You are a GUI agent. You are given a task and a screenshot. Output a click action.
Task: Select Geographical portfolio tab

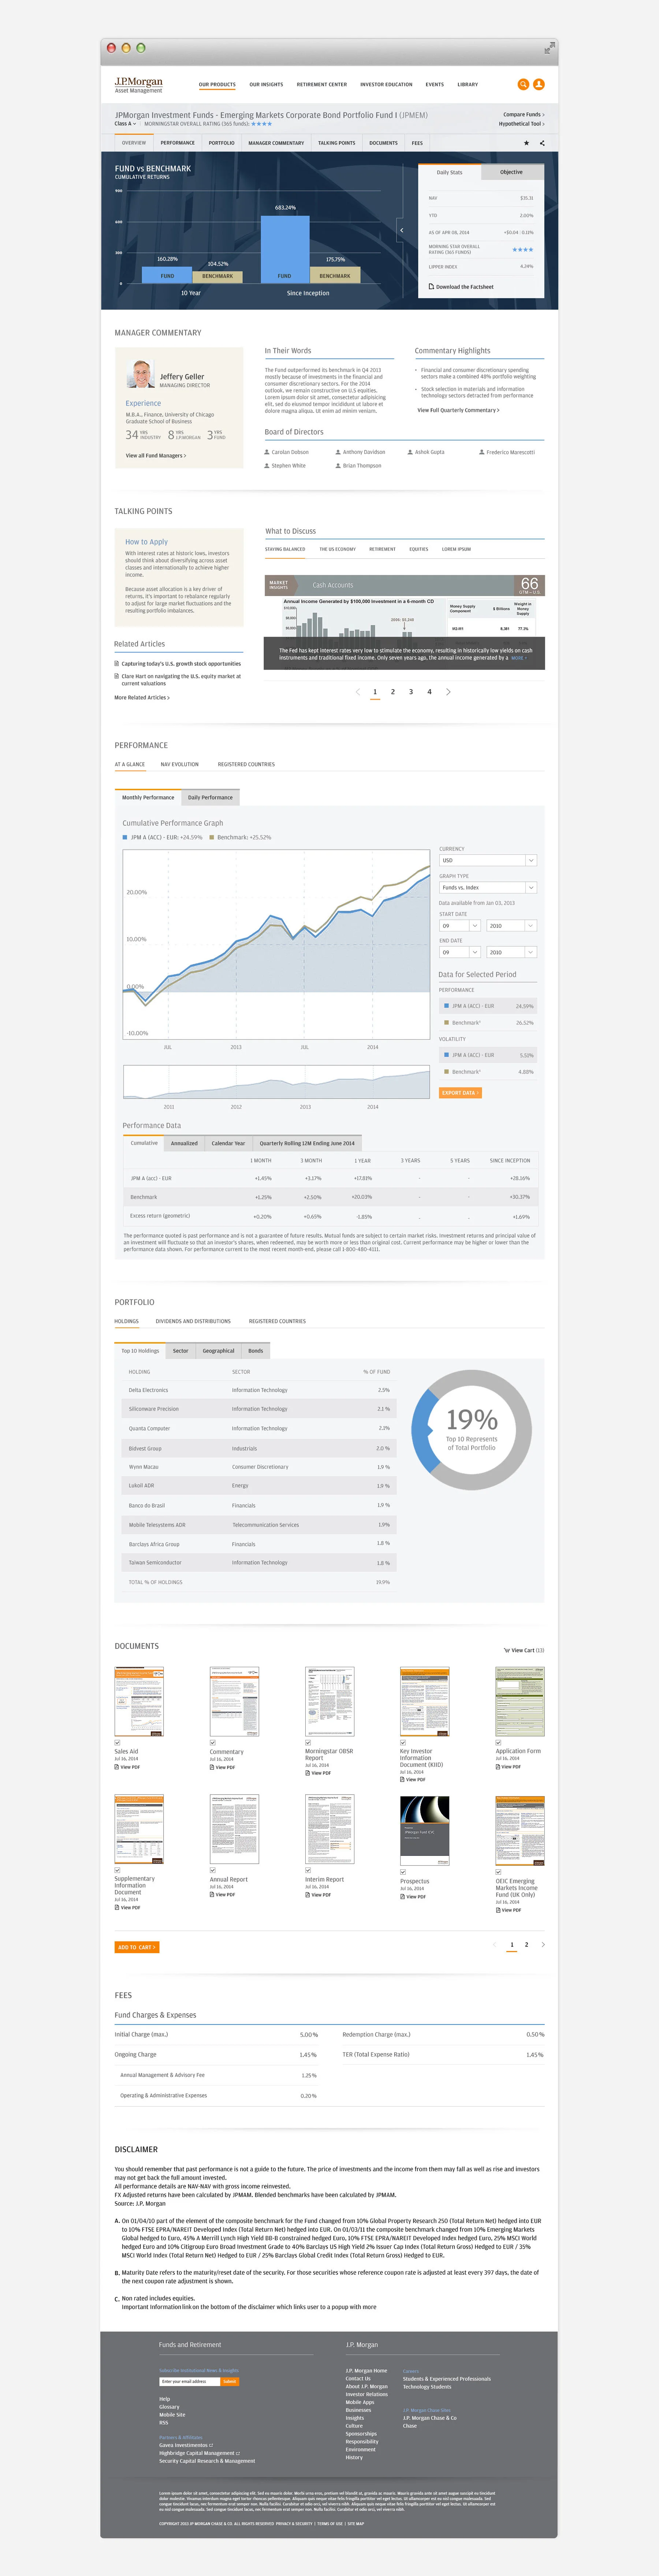pos(218,1351)
